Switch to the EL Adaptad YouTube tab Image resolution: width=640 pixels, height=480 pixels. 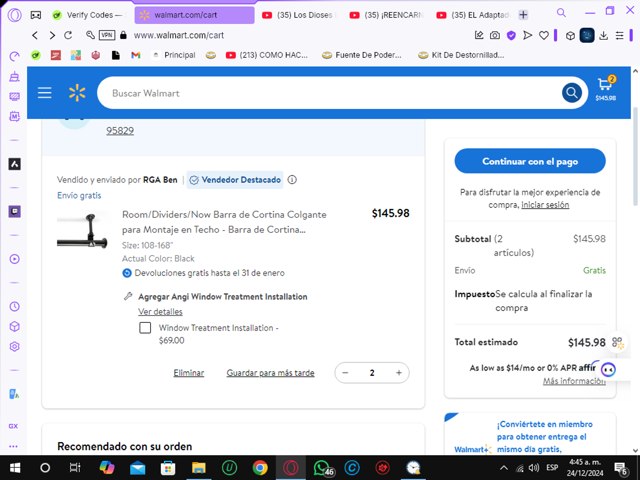click(x=473, y=15)
